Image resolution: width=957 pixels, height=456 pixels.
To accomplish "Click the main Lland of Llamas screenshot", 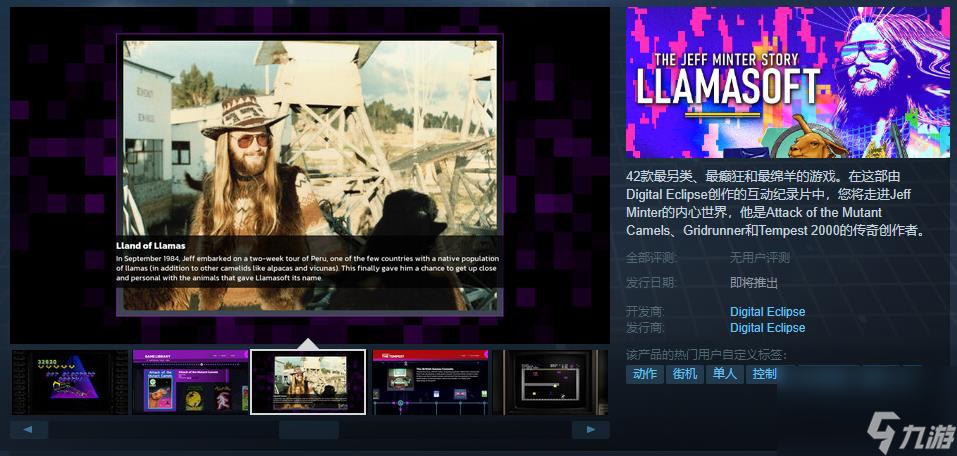I will click(x=309, y=175).
